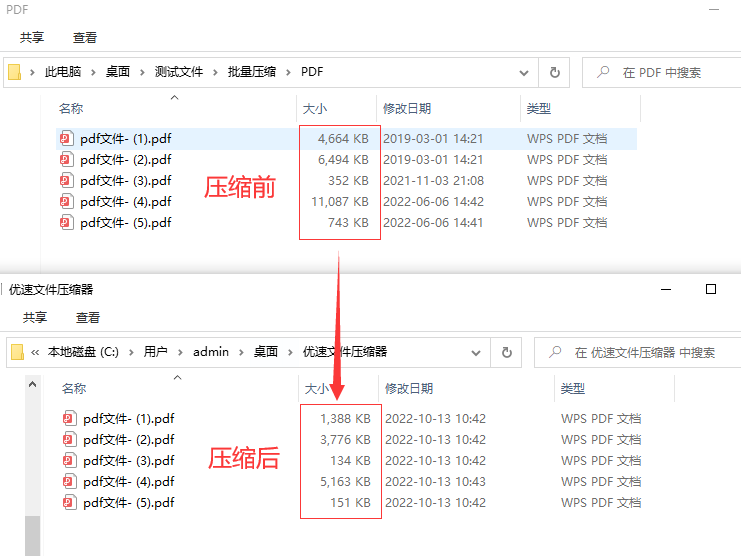Click search magnifier in 优速文件压缩器 window
The height and width of the screenshot is (556, 741).
click(x=555, y=352)
